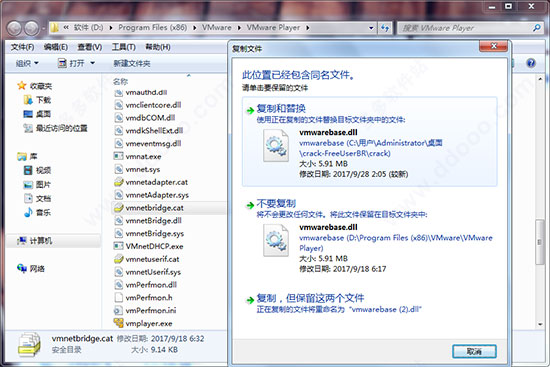
Task: Click the search magnifier icon
Action: (x=536, y=28)
